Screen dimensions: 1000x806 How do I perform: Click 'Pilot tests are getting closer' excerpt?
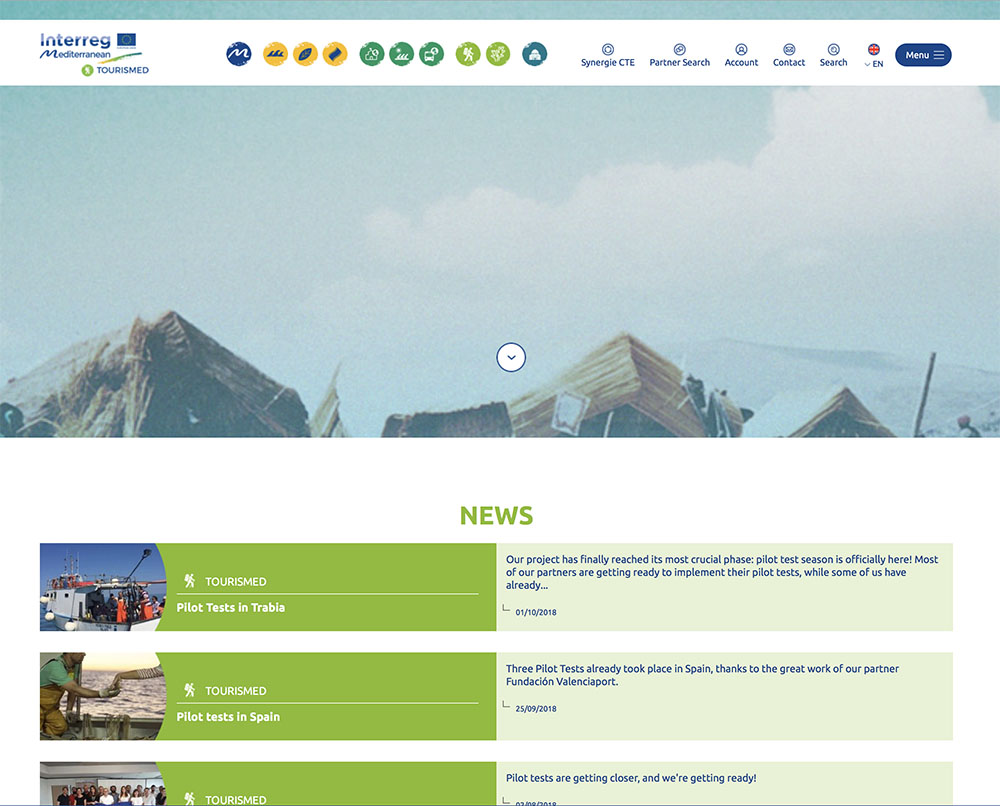coord(631,778)
